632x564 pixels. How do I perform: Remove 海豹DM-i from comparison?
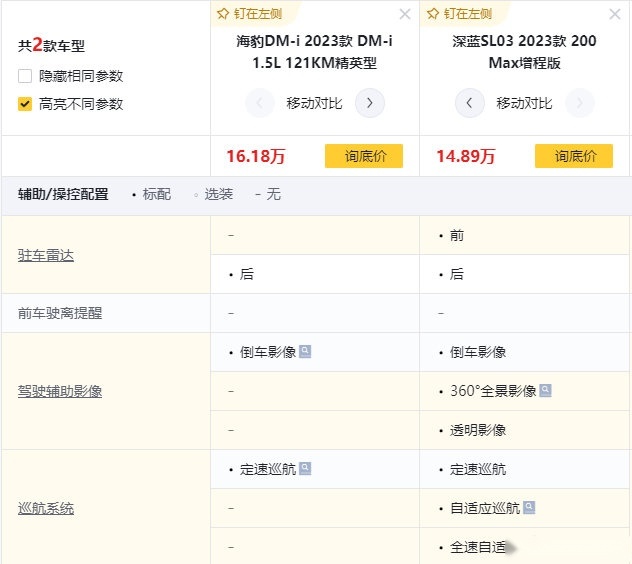pyautogui.click(x=405, y=14)
